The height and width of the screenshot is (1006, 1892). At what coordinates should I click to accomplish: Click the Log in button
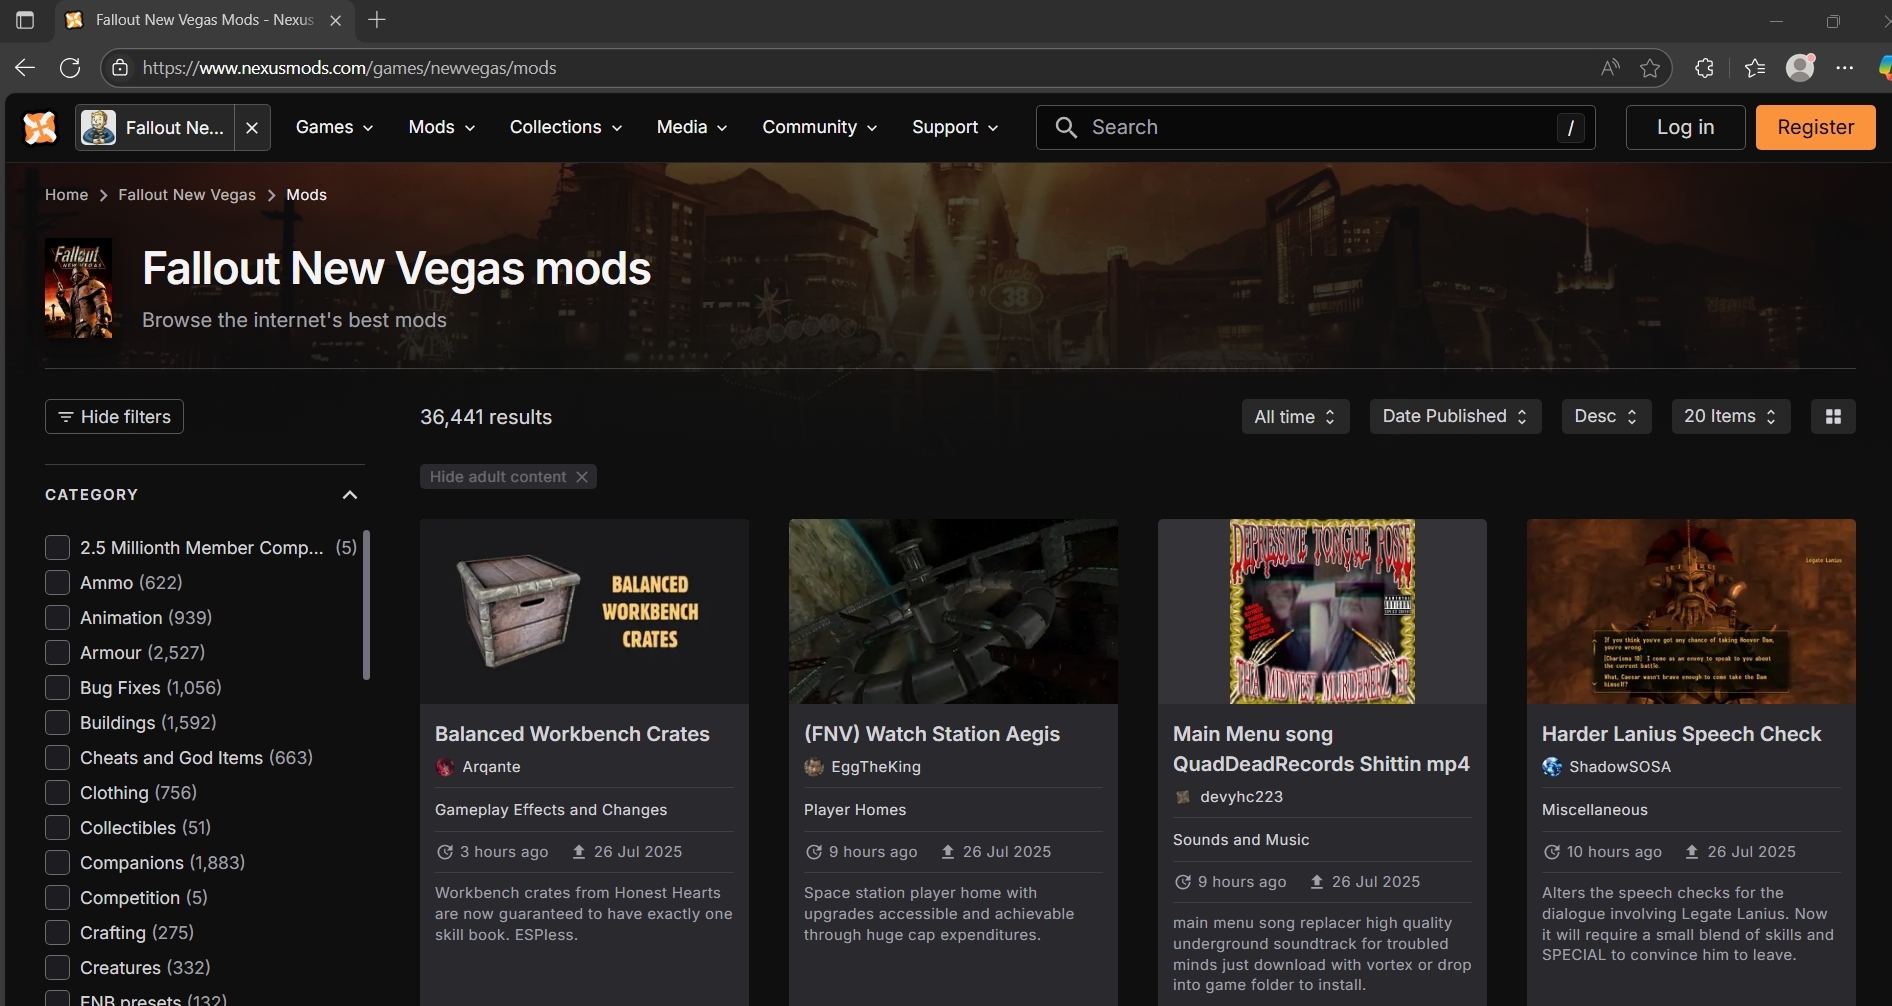1685,128
